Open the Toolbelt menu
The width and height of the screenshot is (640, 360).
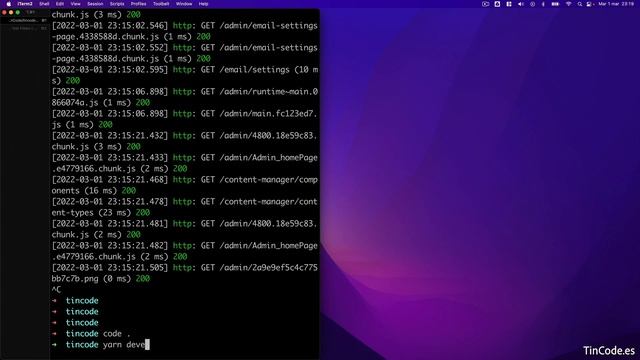click(x=161, y=4)
